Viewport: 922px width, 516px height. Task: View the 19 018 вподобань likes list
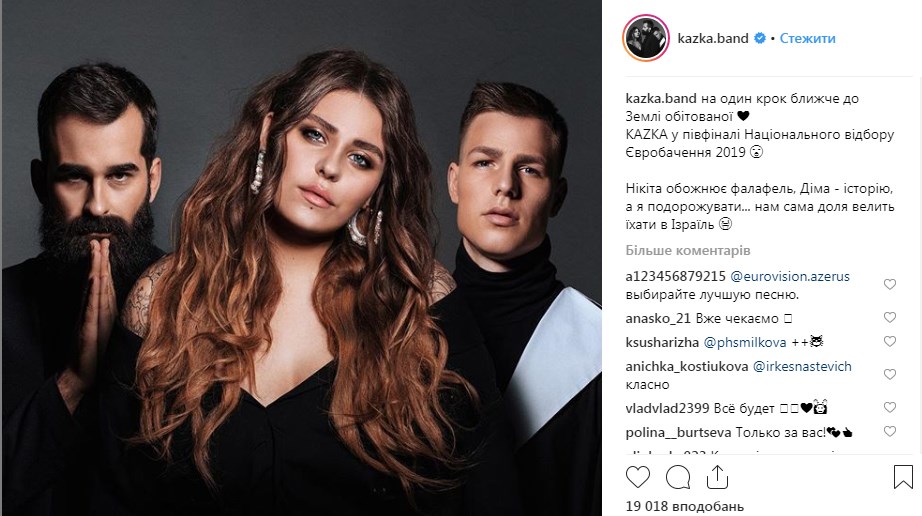click(684, 506)
